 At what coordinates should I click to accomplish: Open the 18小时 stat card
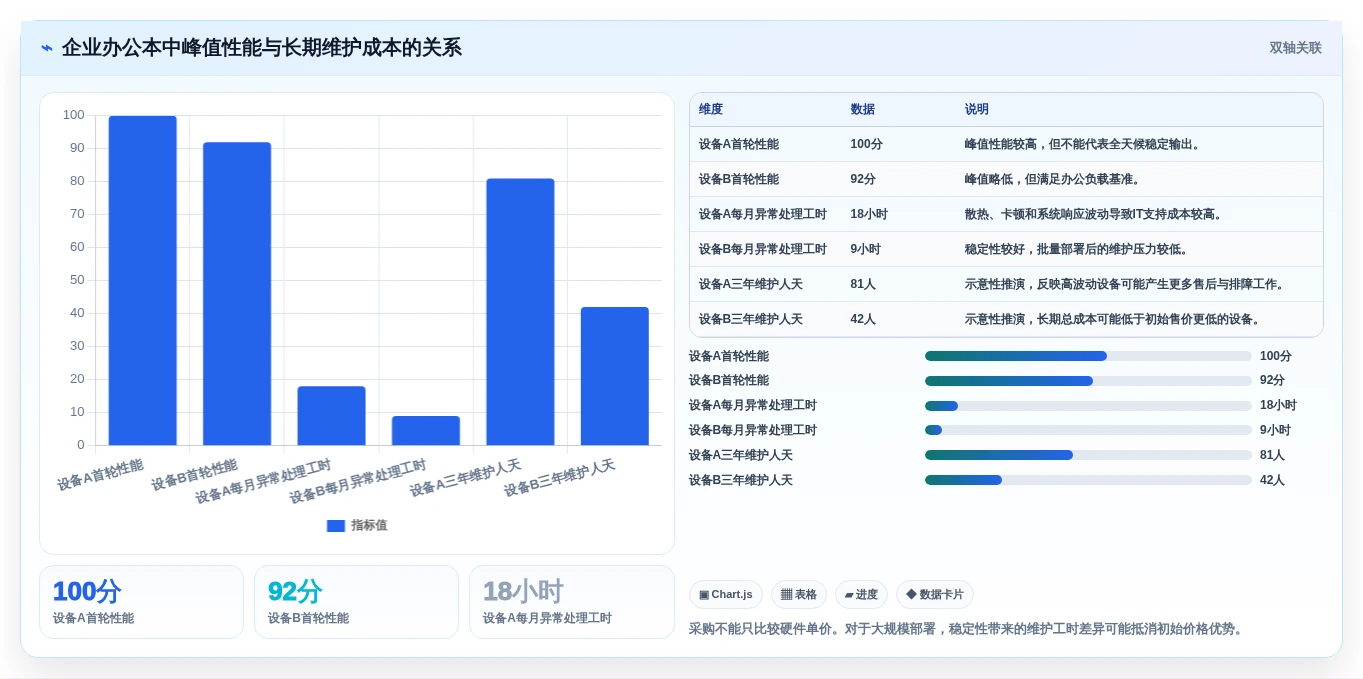point(571,602)
